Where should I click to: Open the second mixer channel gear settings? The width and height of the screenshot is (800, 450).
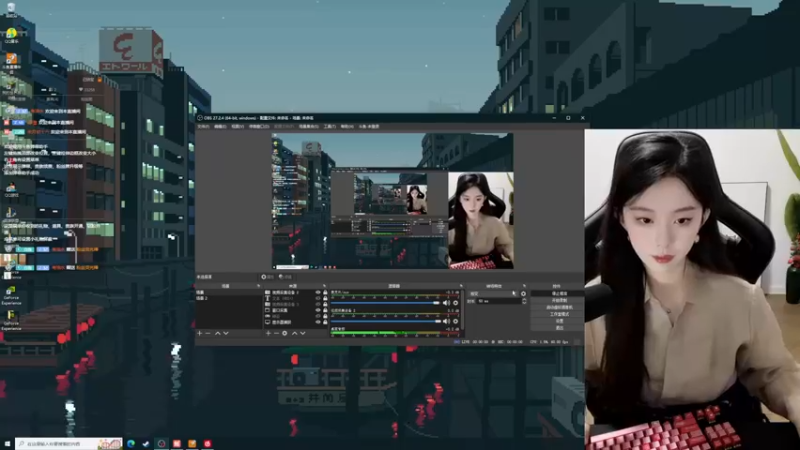456,321
